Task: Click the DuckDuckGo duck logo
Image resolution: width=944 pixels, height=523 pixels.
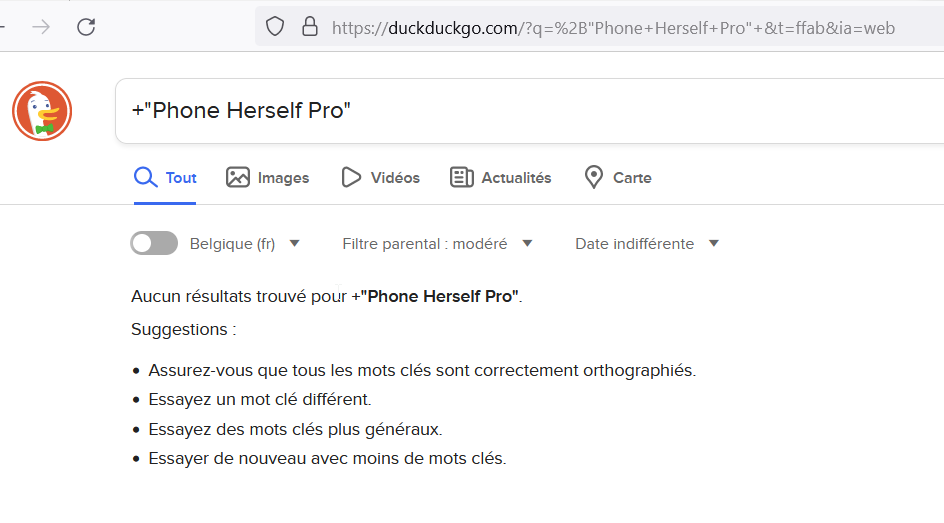Action: pos(42,111)
